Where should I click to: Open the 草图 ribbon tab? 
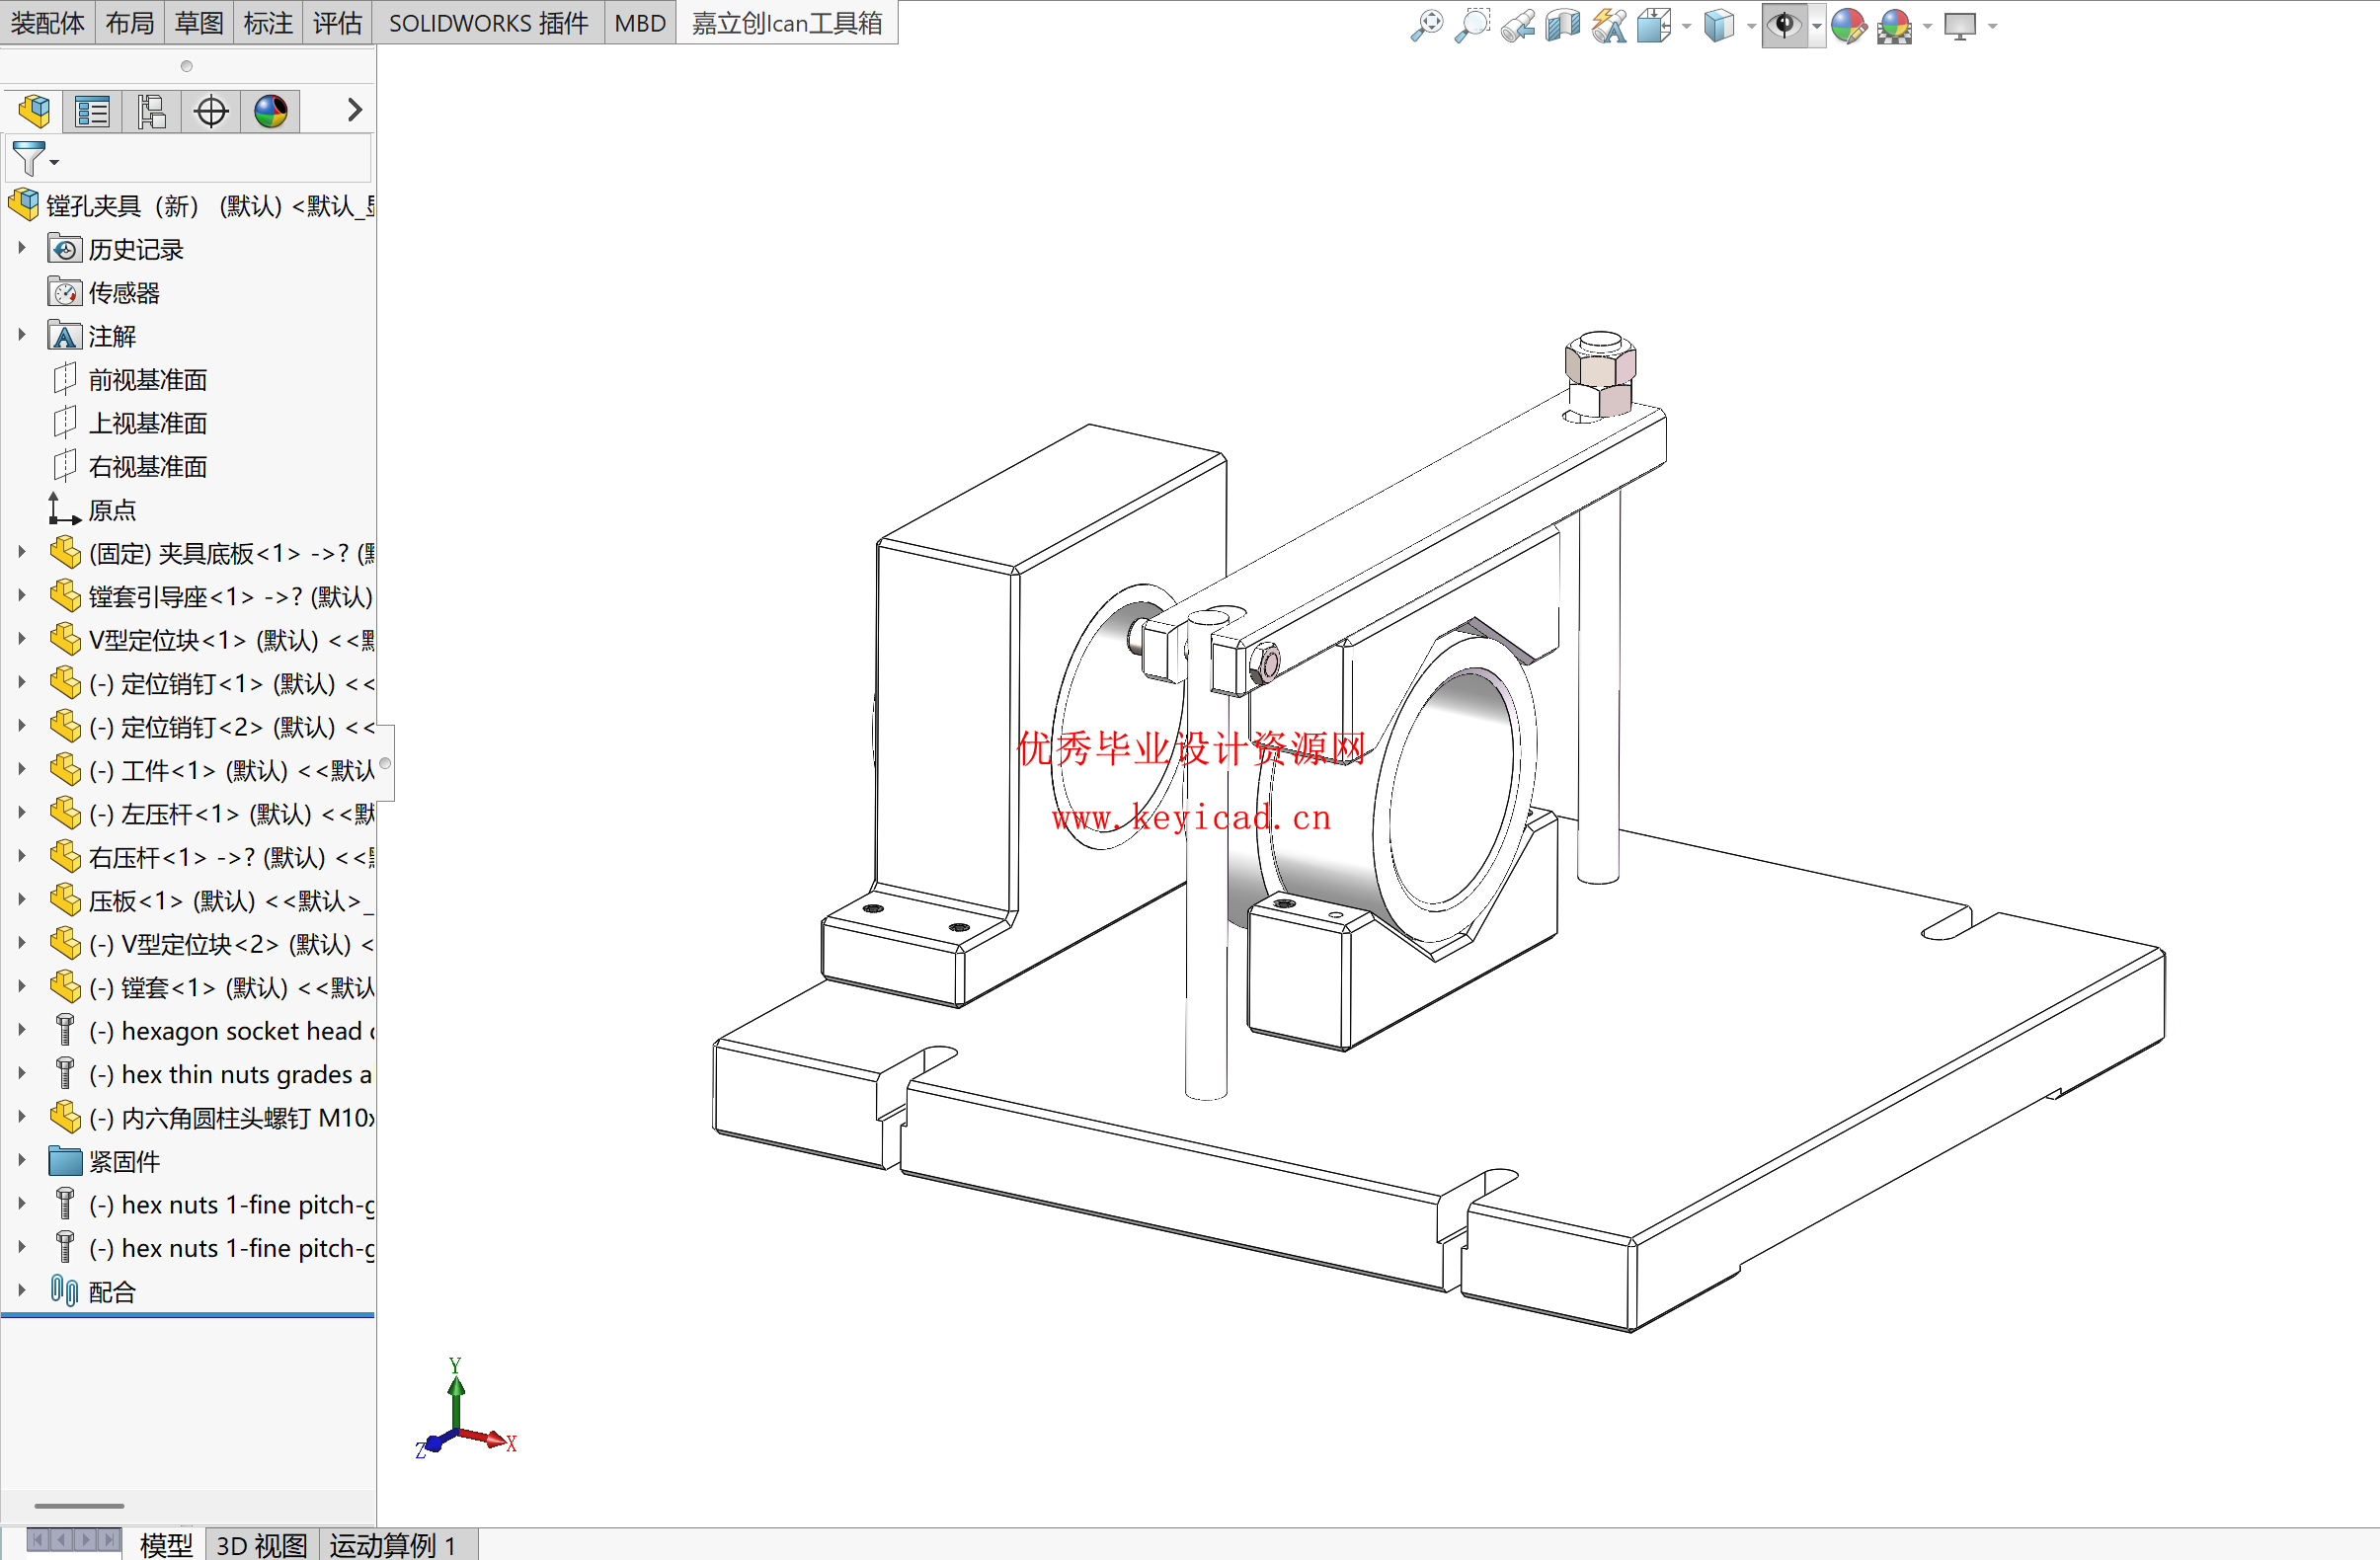(199, 22)
